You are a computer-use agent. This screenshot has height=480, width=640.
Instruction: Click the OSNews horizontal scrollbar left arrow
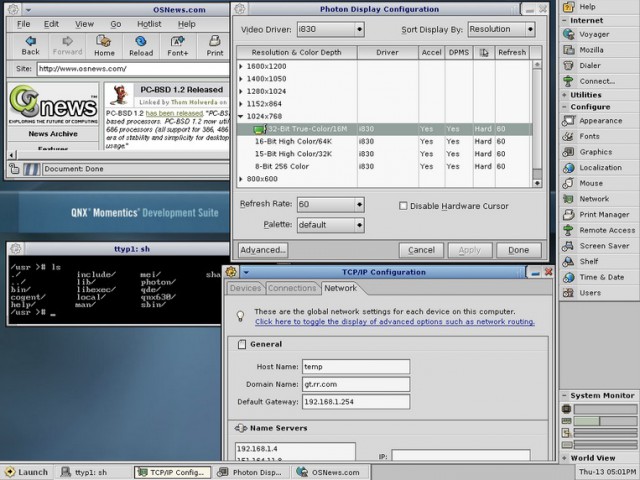[12, 155]
